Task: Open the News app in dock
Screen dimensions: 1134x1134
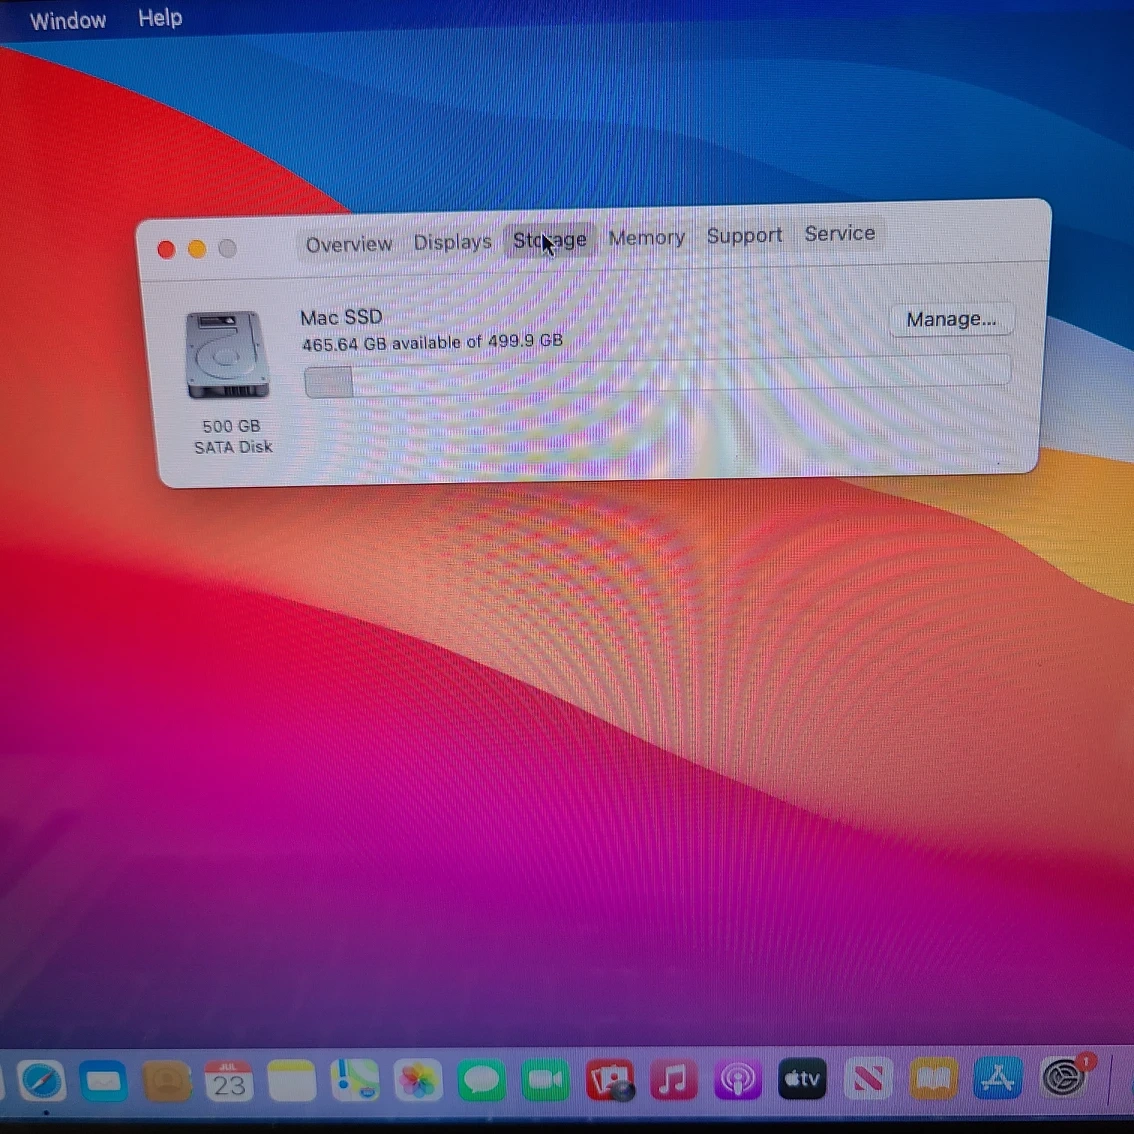Action: (867, 1079)
